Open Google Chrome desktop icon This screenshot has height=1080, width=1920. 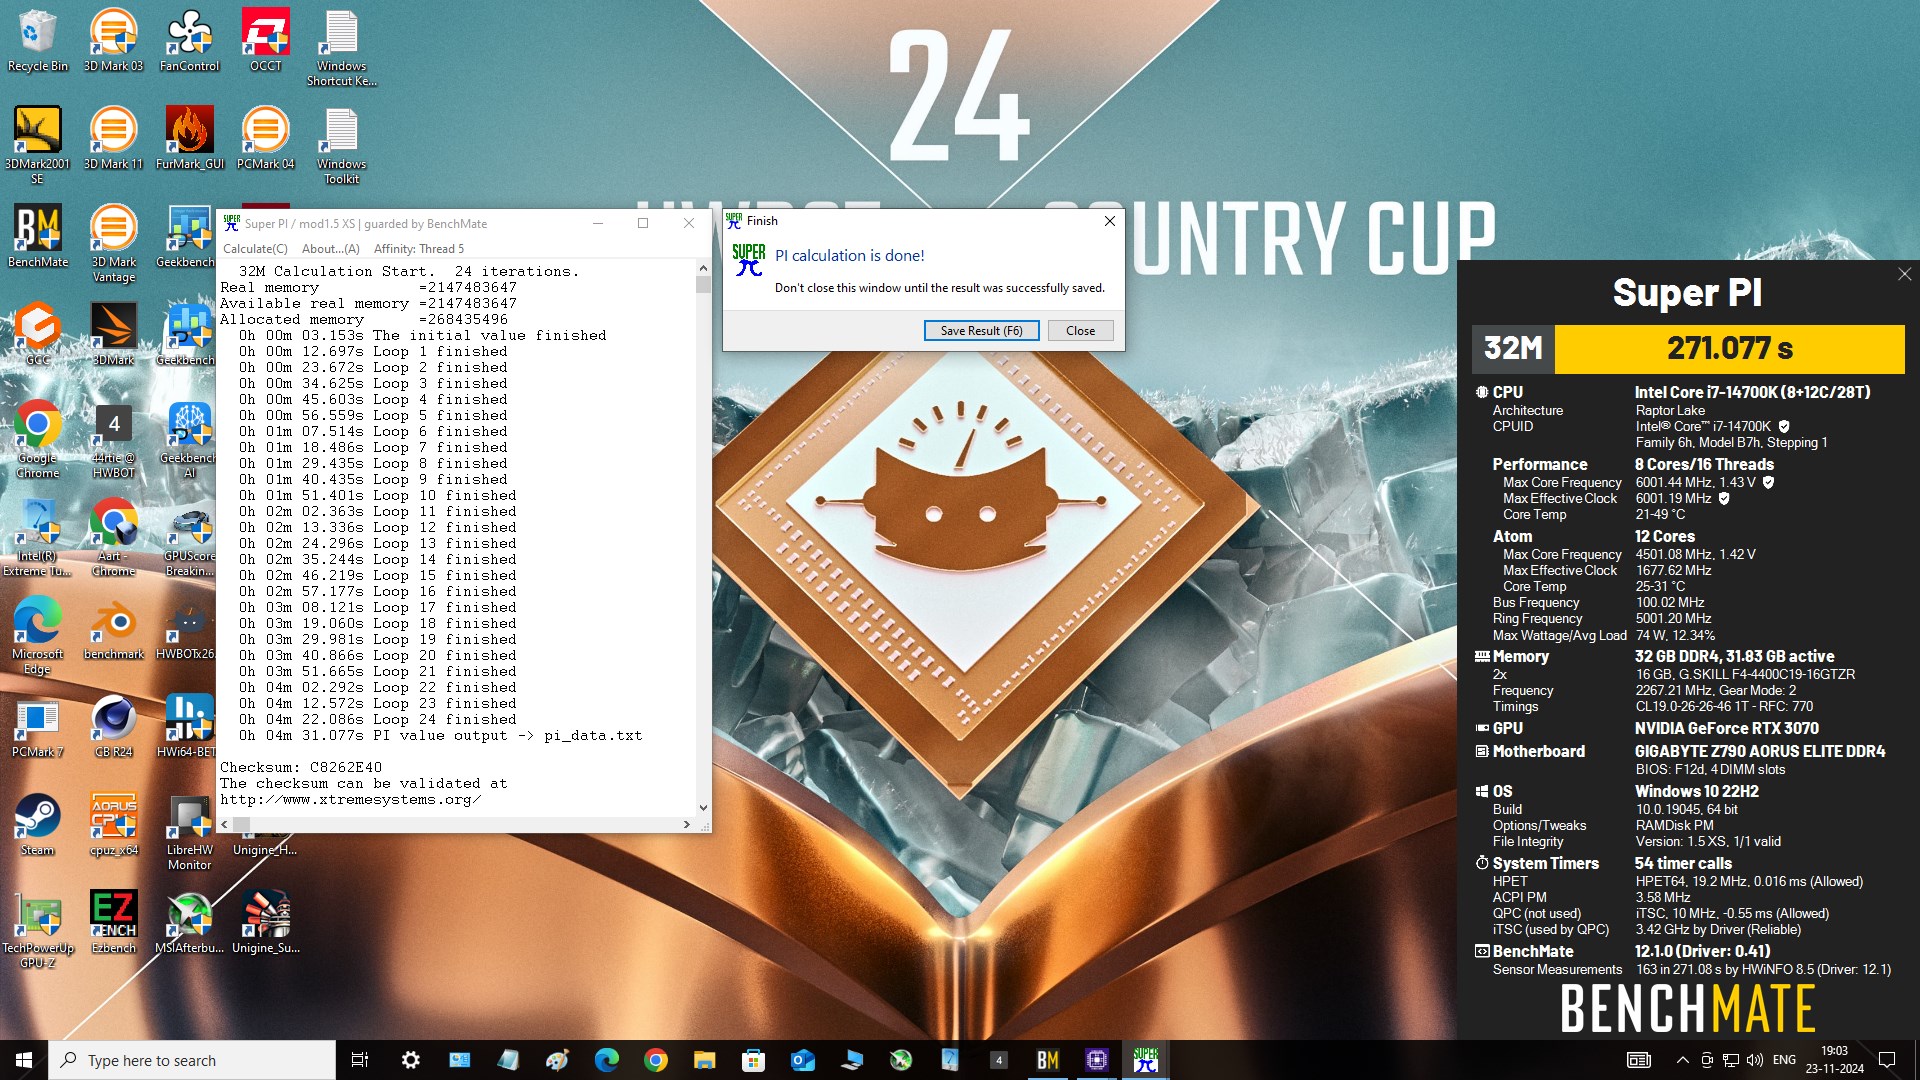[x=37, y=440]
